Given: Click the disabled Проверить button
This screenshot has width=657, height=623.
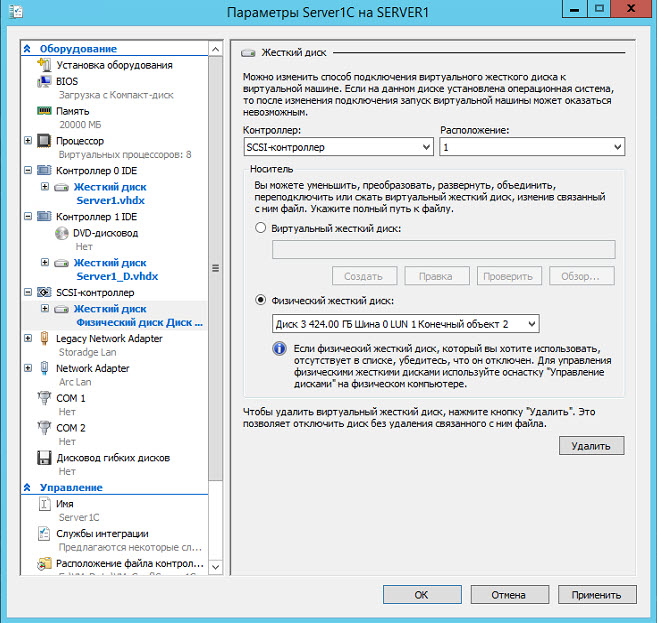Looking at the screenshot, I should pos(509,276).
